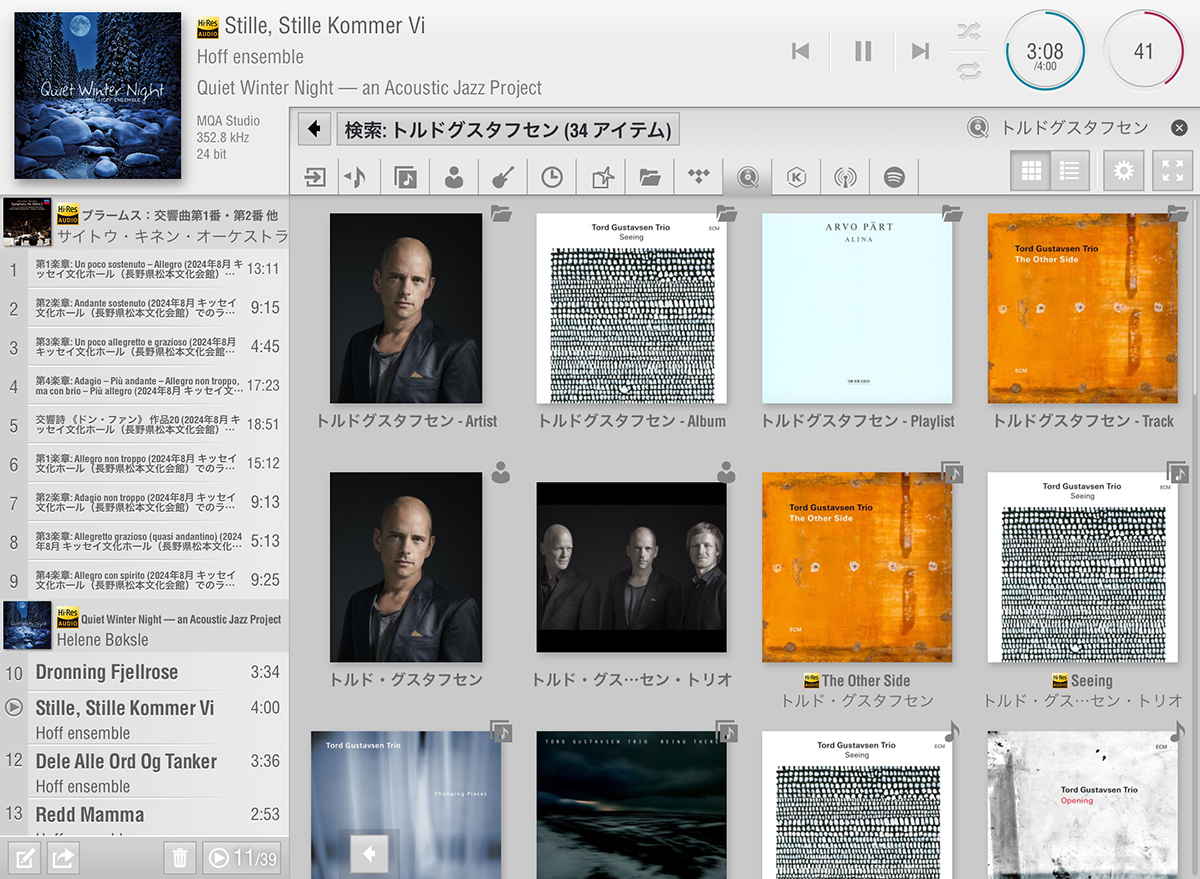Open the TIDAL source tab

point(699,177)
